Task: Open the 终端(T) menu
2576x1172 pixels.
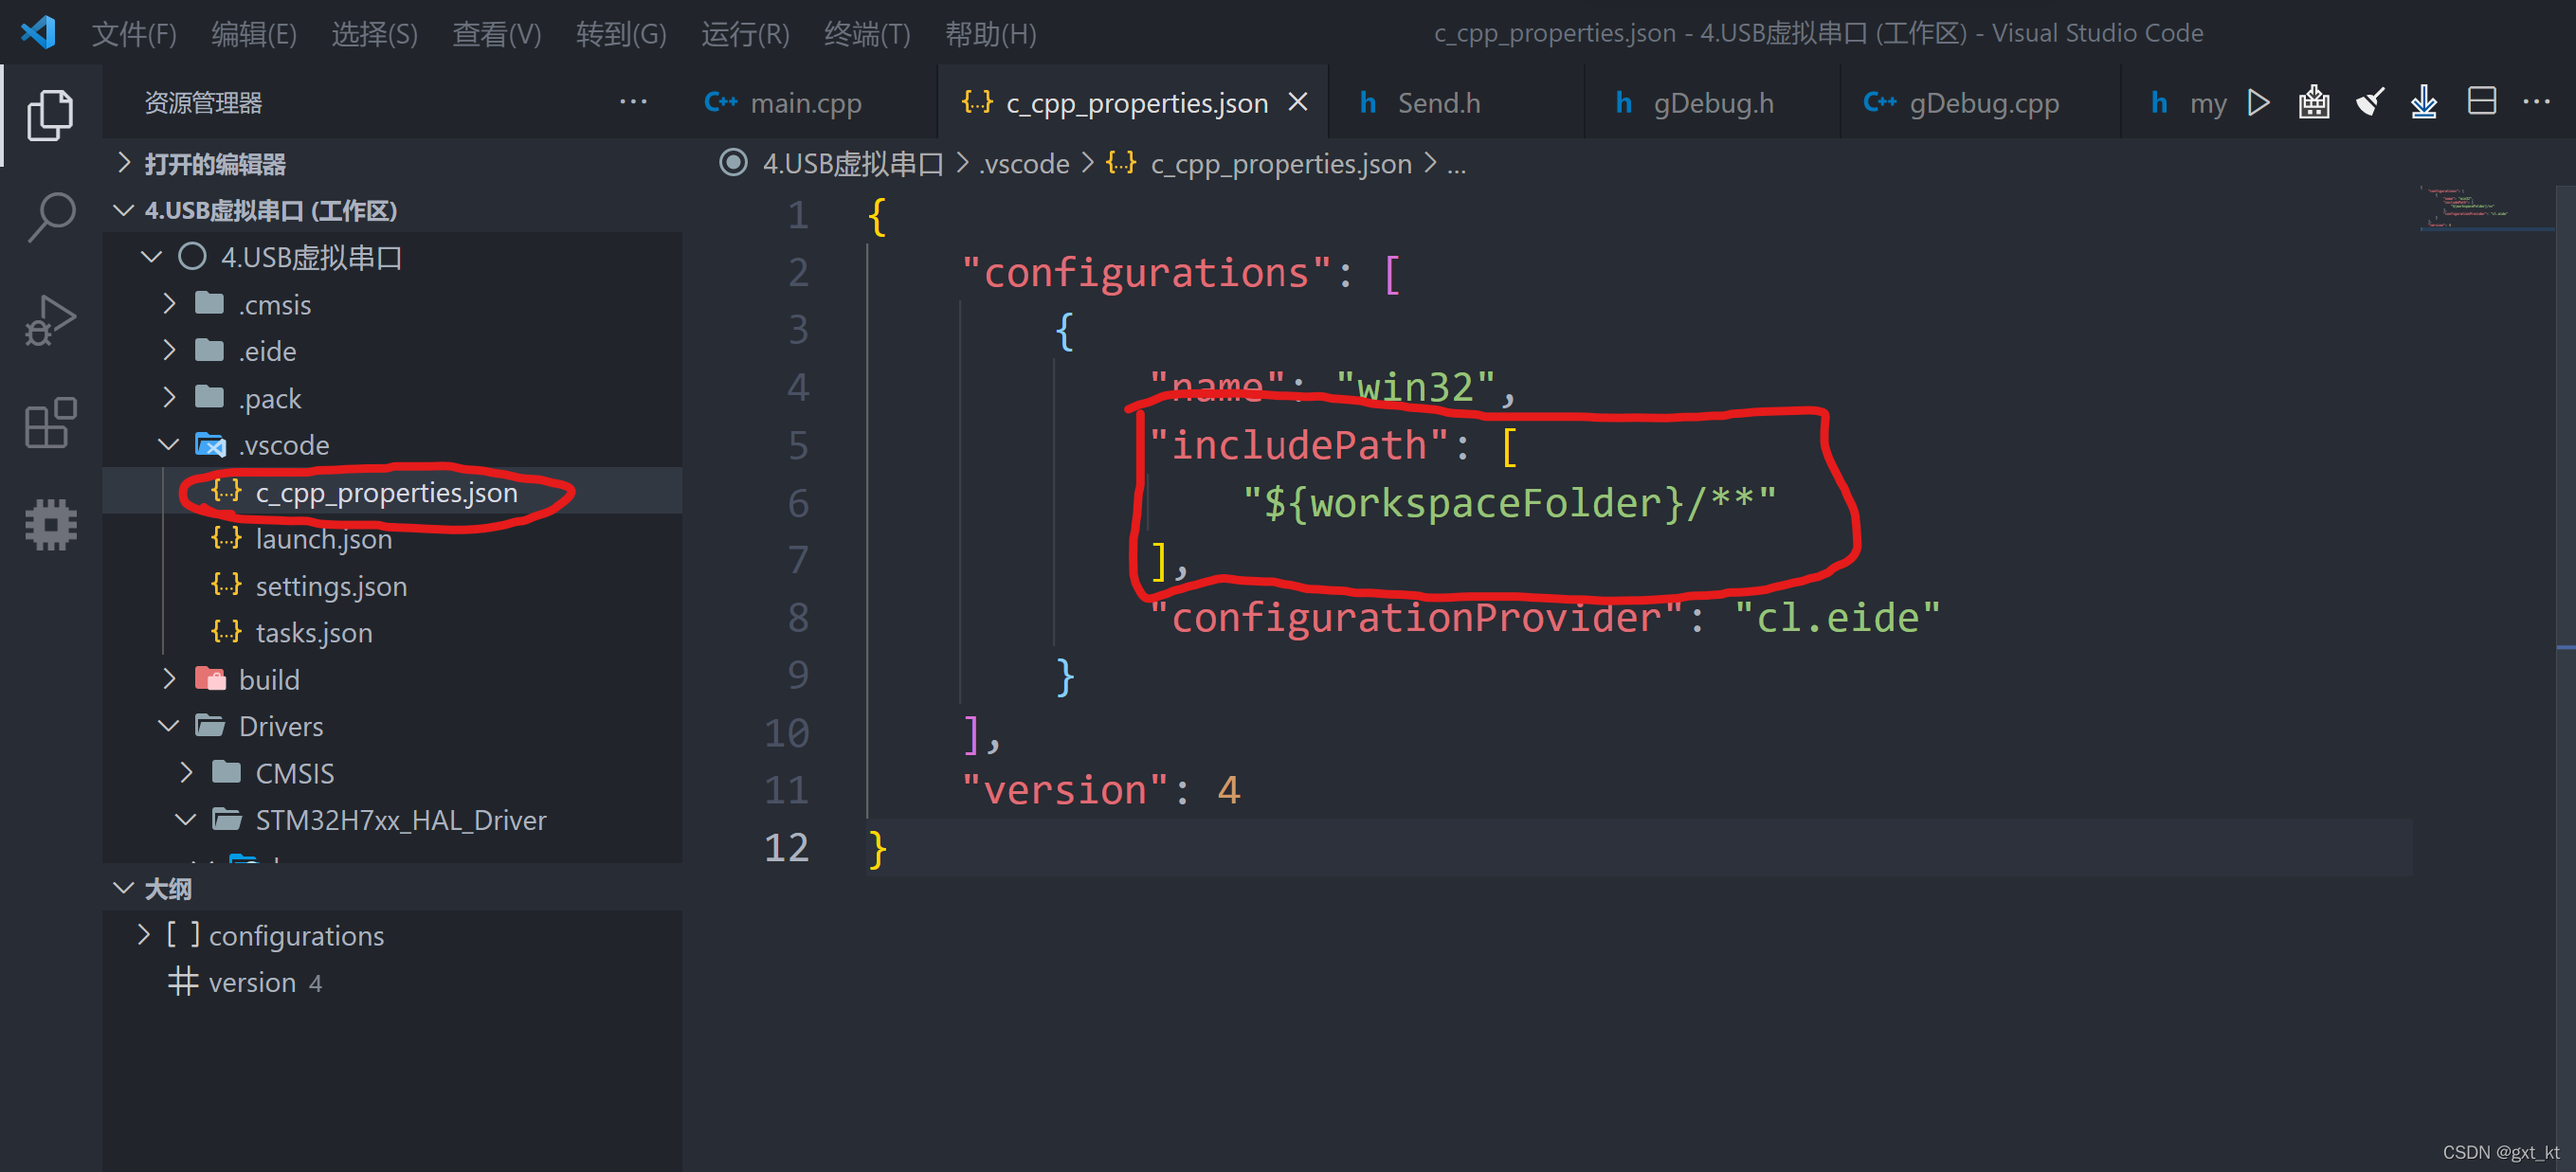Action: pyautogui.click(x=866, y=34)
